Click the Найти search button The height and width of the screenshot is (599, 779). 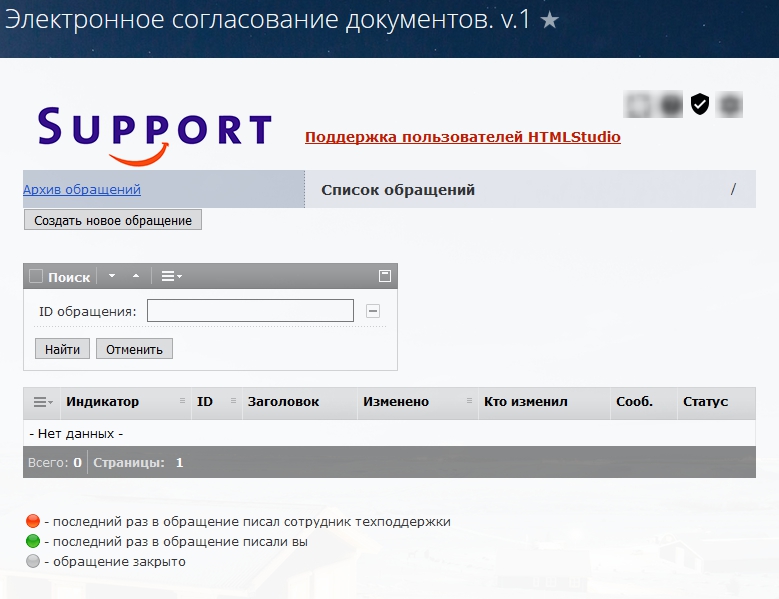tap(62, 348)
